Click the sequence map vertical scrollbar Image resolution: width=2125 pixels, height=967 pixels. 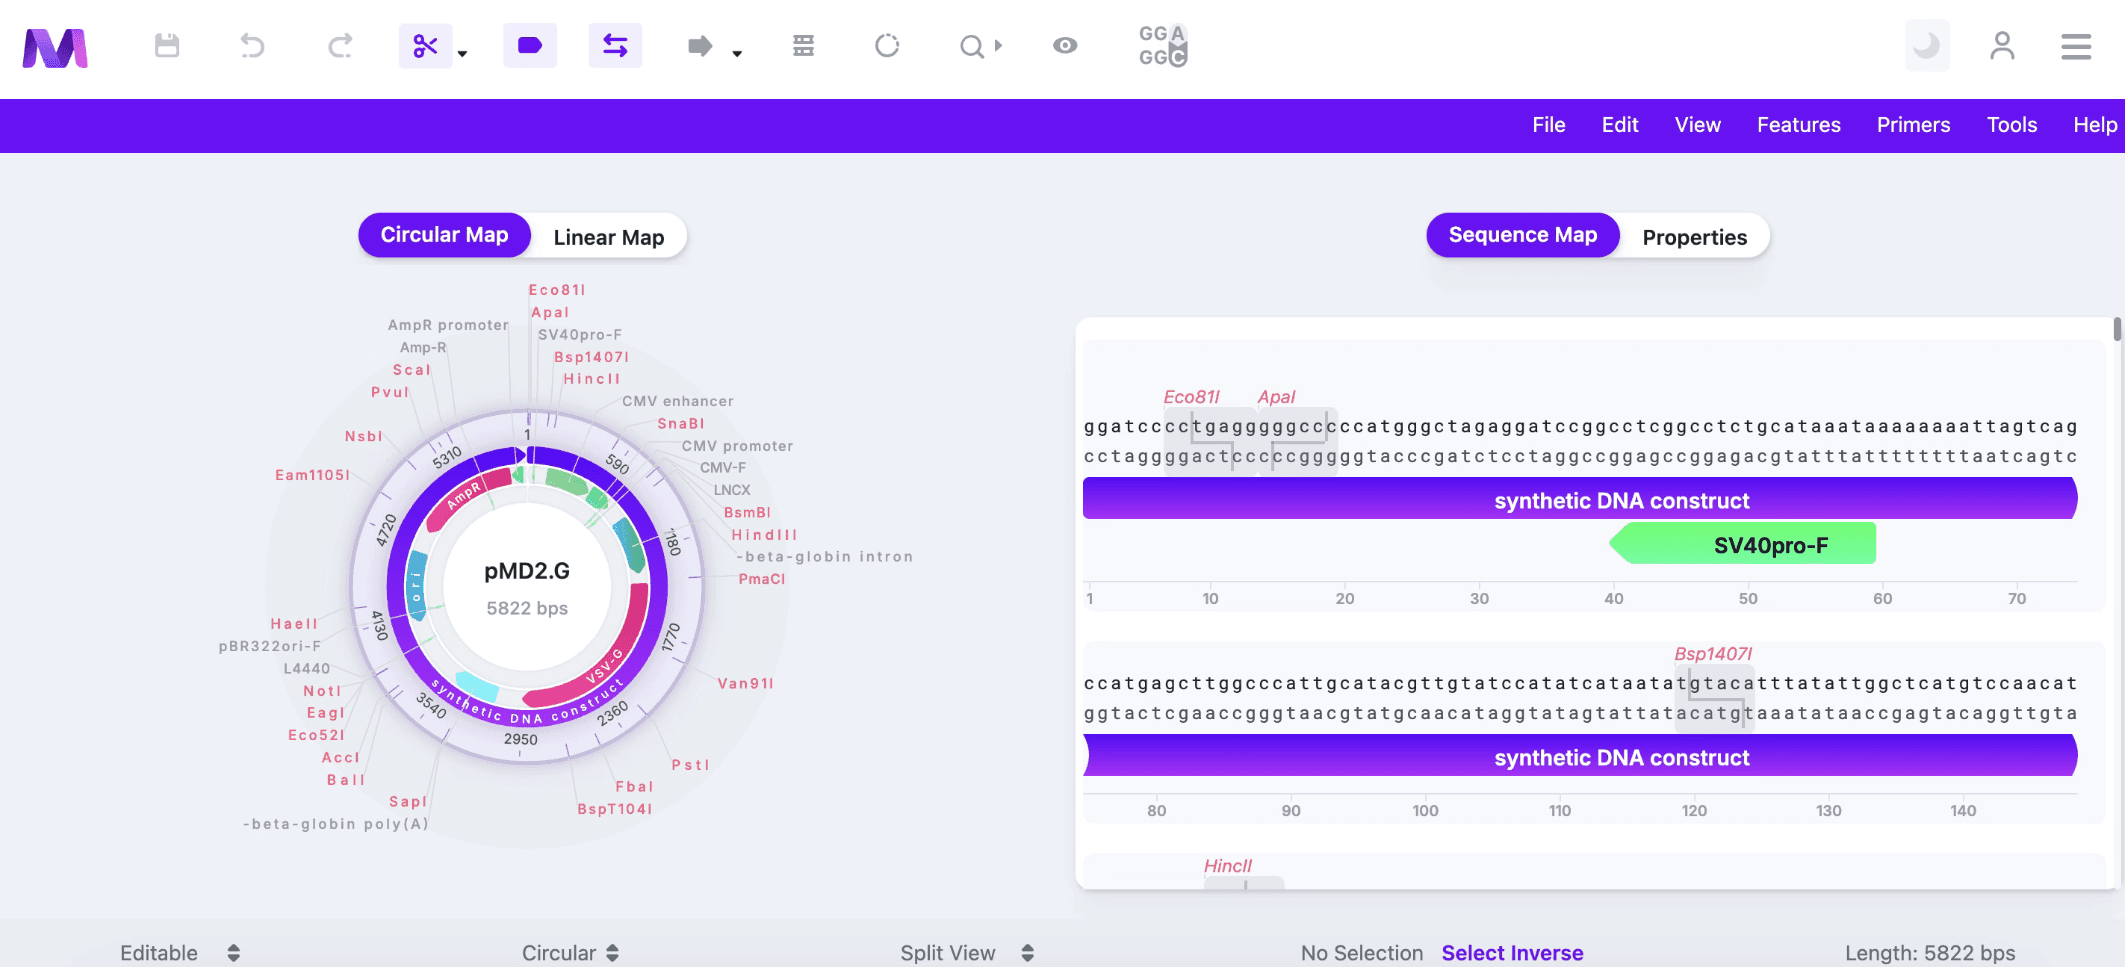click(x=2117, y=330)
